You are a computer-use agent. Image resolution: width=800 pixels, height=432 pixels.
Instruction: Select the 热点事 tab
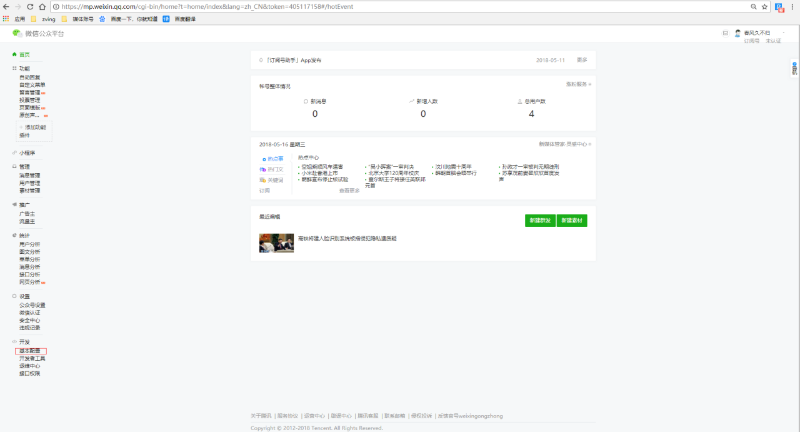tap(272, 159)
